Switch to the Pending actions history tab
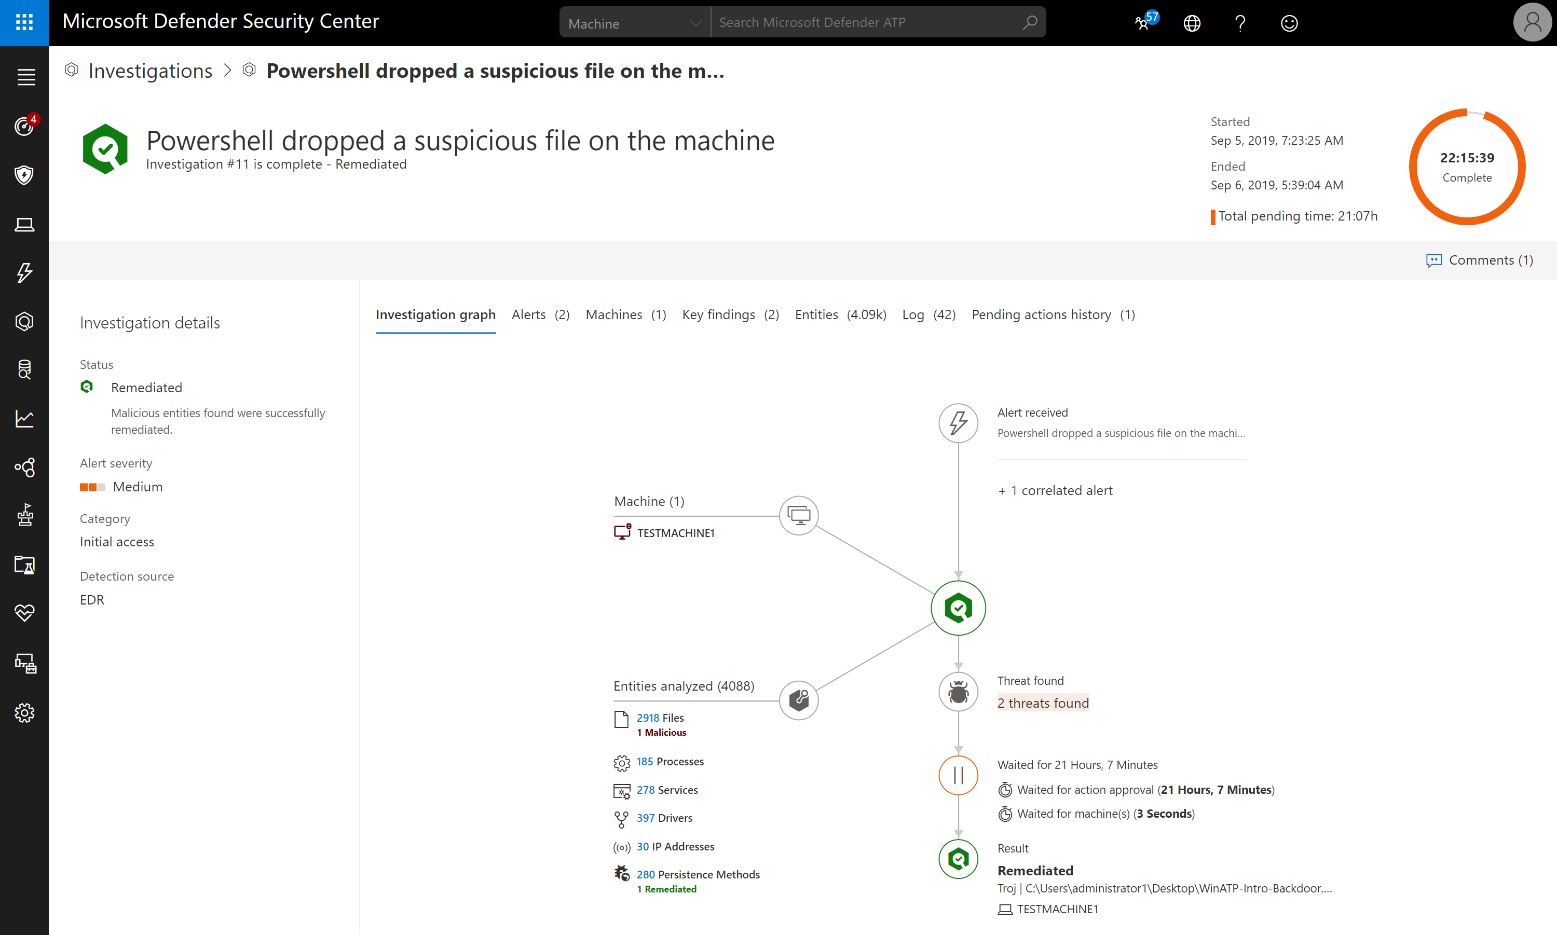Viewport: 1557px width, 935px height. tap(1052, 315)
